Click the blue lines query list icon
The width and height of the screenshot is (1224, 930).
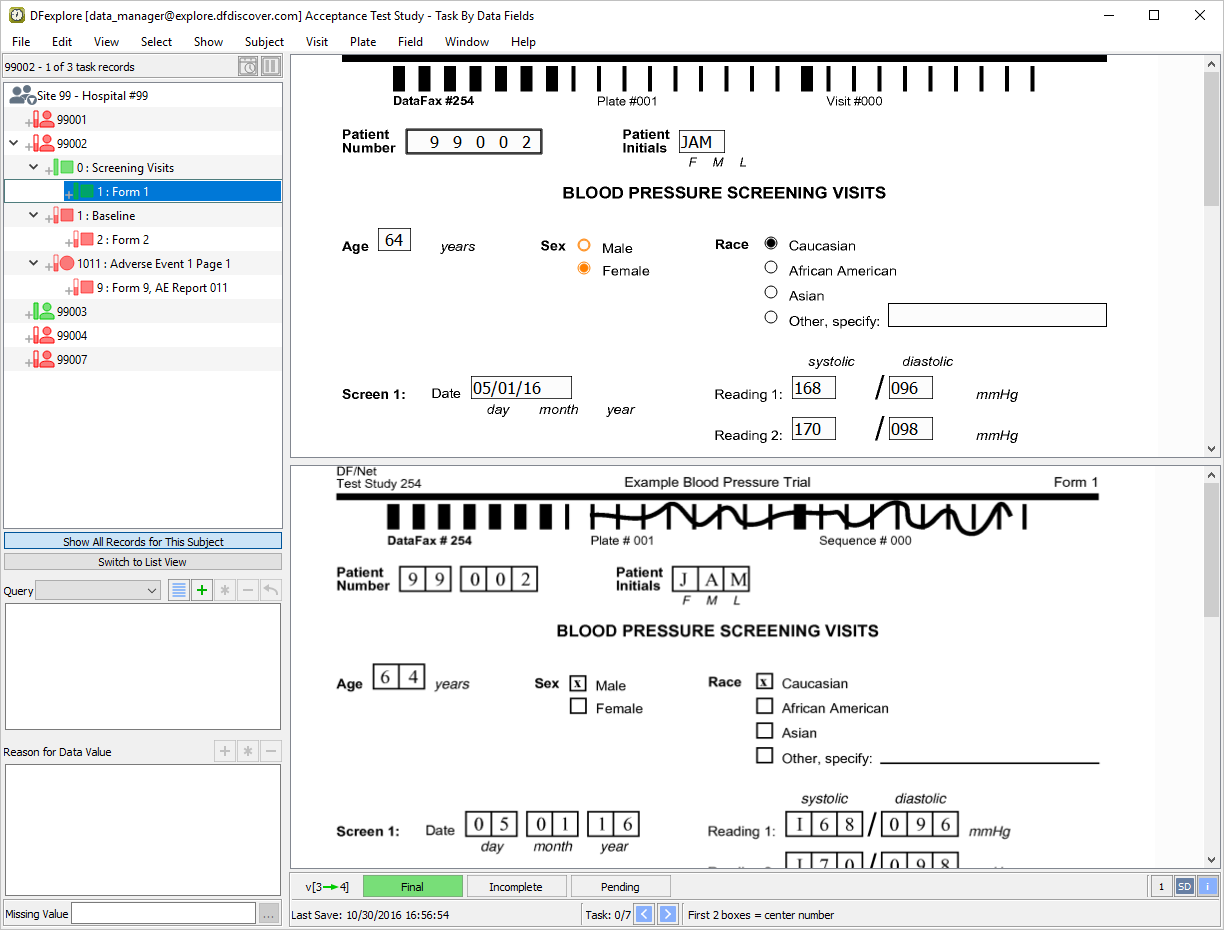178,590
